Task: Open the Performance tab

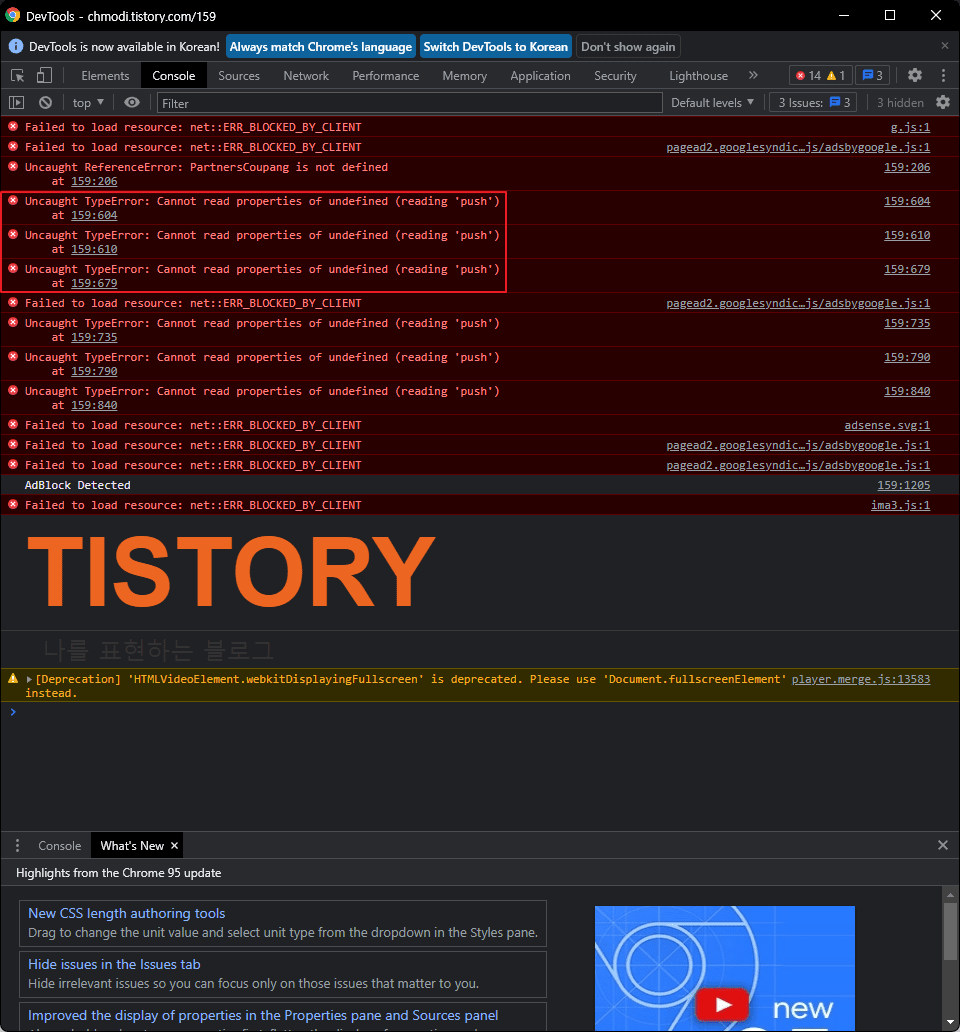Action: point(386,76)
